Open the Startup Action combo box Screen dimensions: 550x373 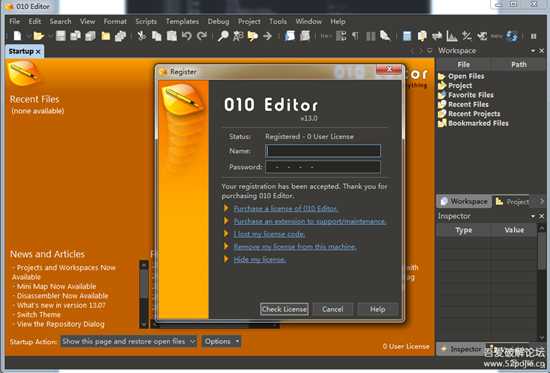pyautogui.click(x=128, y=341)
